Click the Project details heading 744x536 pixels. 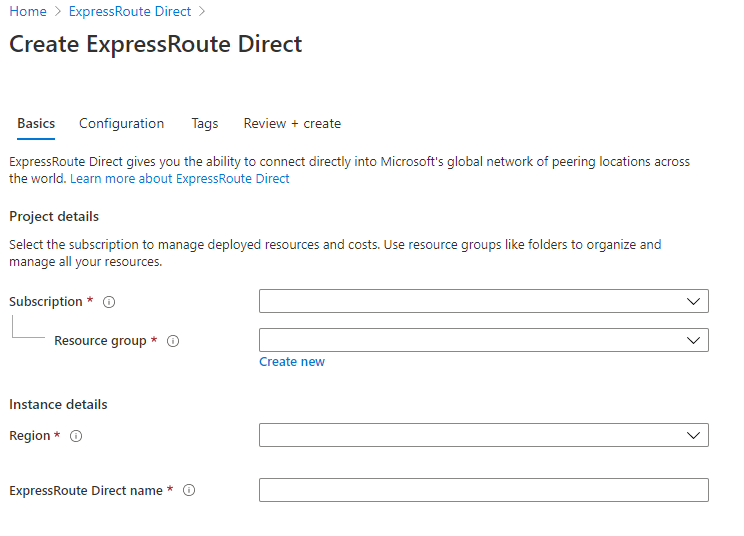[x=54, y=217]
